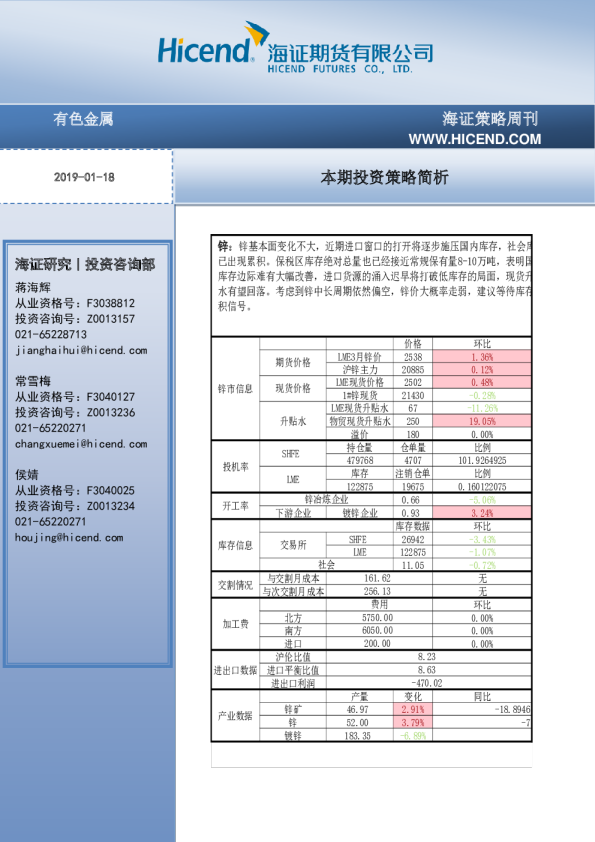This screenshot has height=842, width=595.
Task: Click the LME现货价格 cell
Action: (360, 382)
